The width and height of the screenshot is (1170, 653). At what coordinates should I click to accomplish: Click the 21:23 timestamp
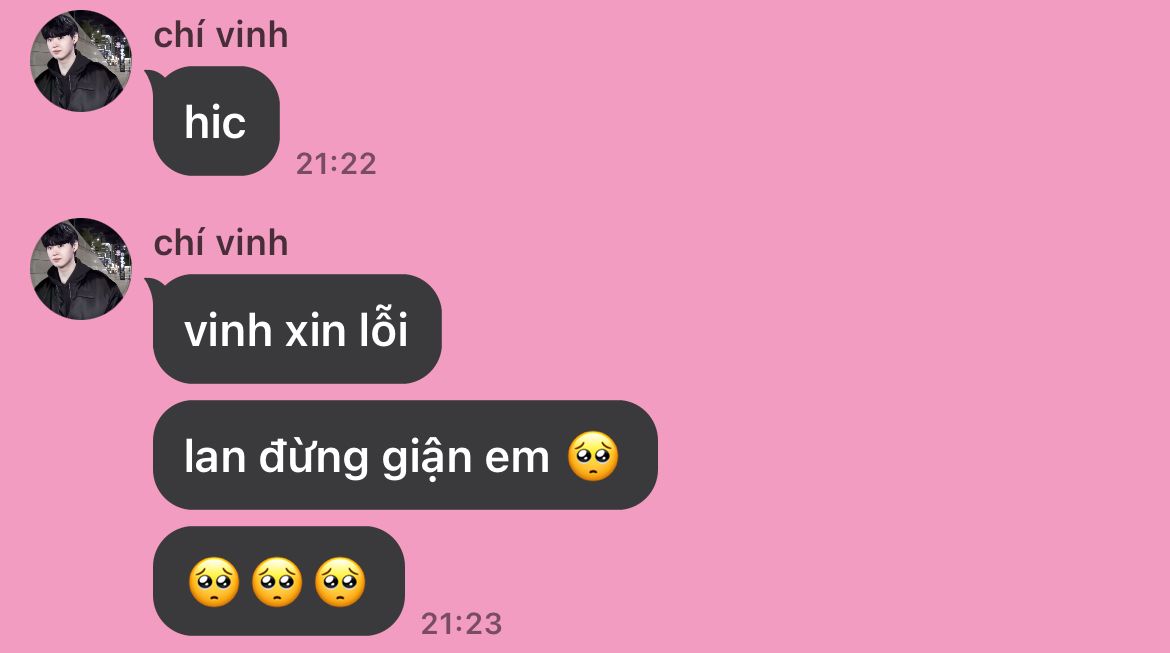pyautogui.click(x=461, y=624)
